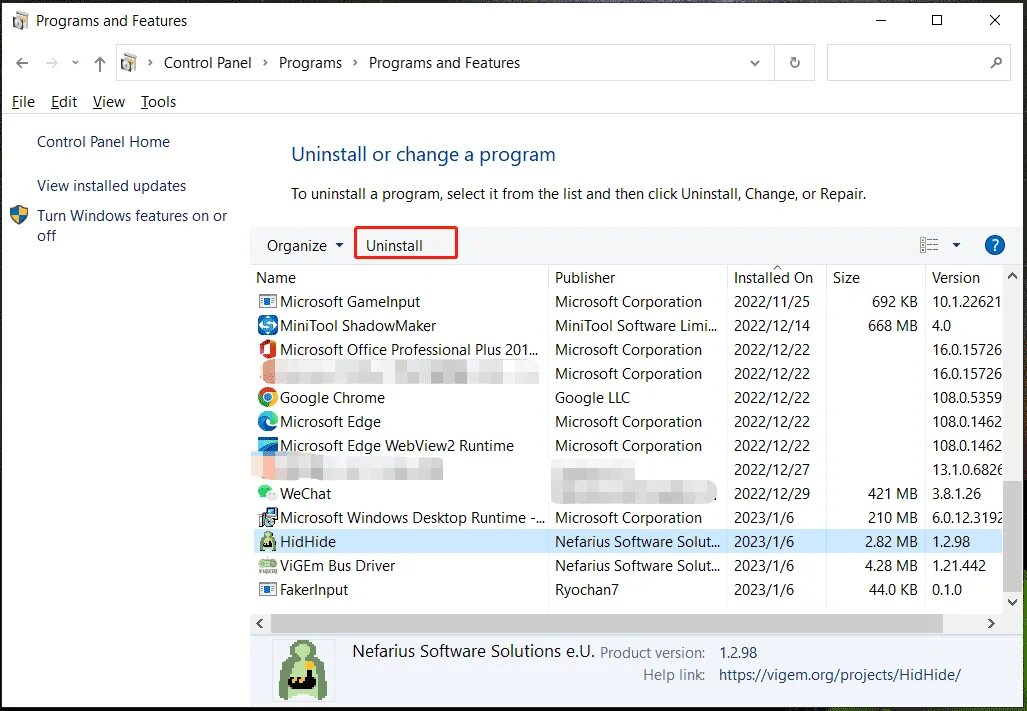Screen dimensions: 1027x711
Task: Click the Windows features shield icon
Action: 19,215
